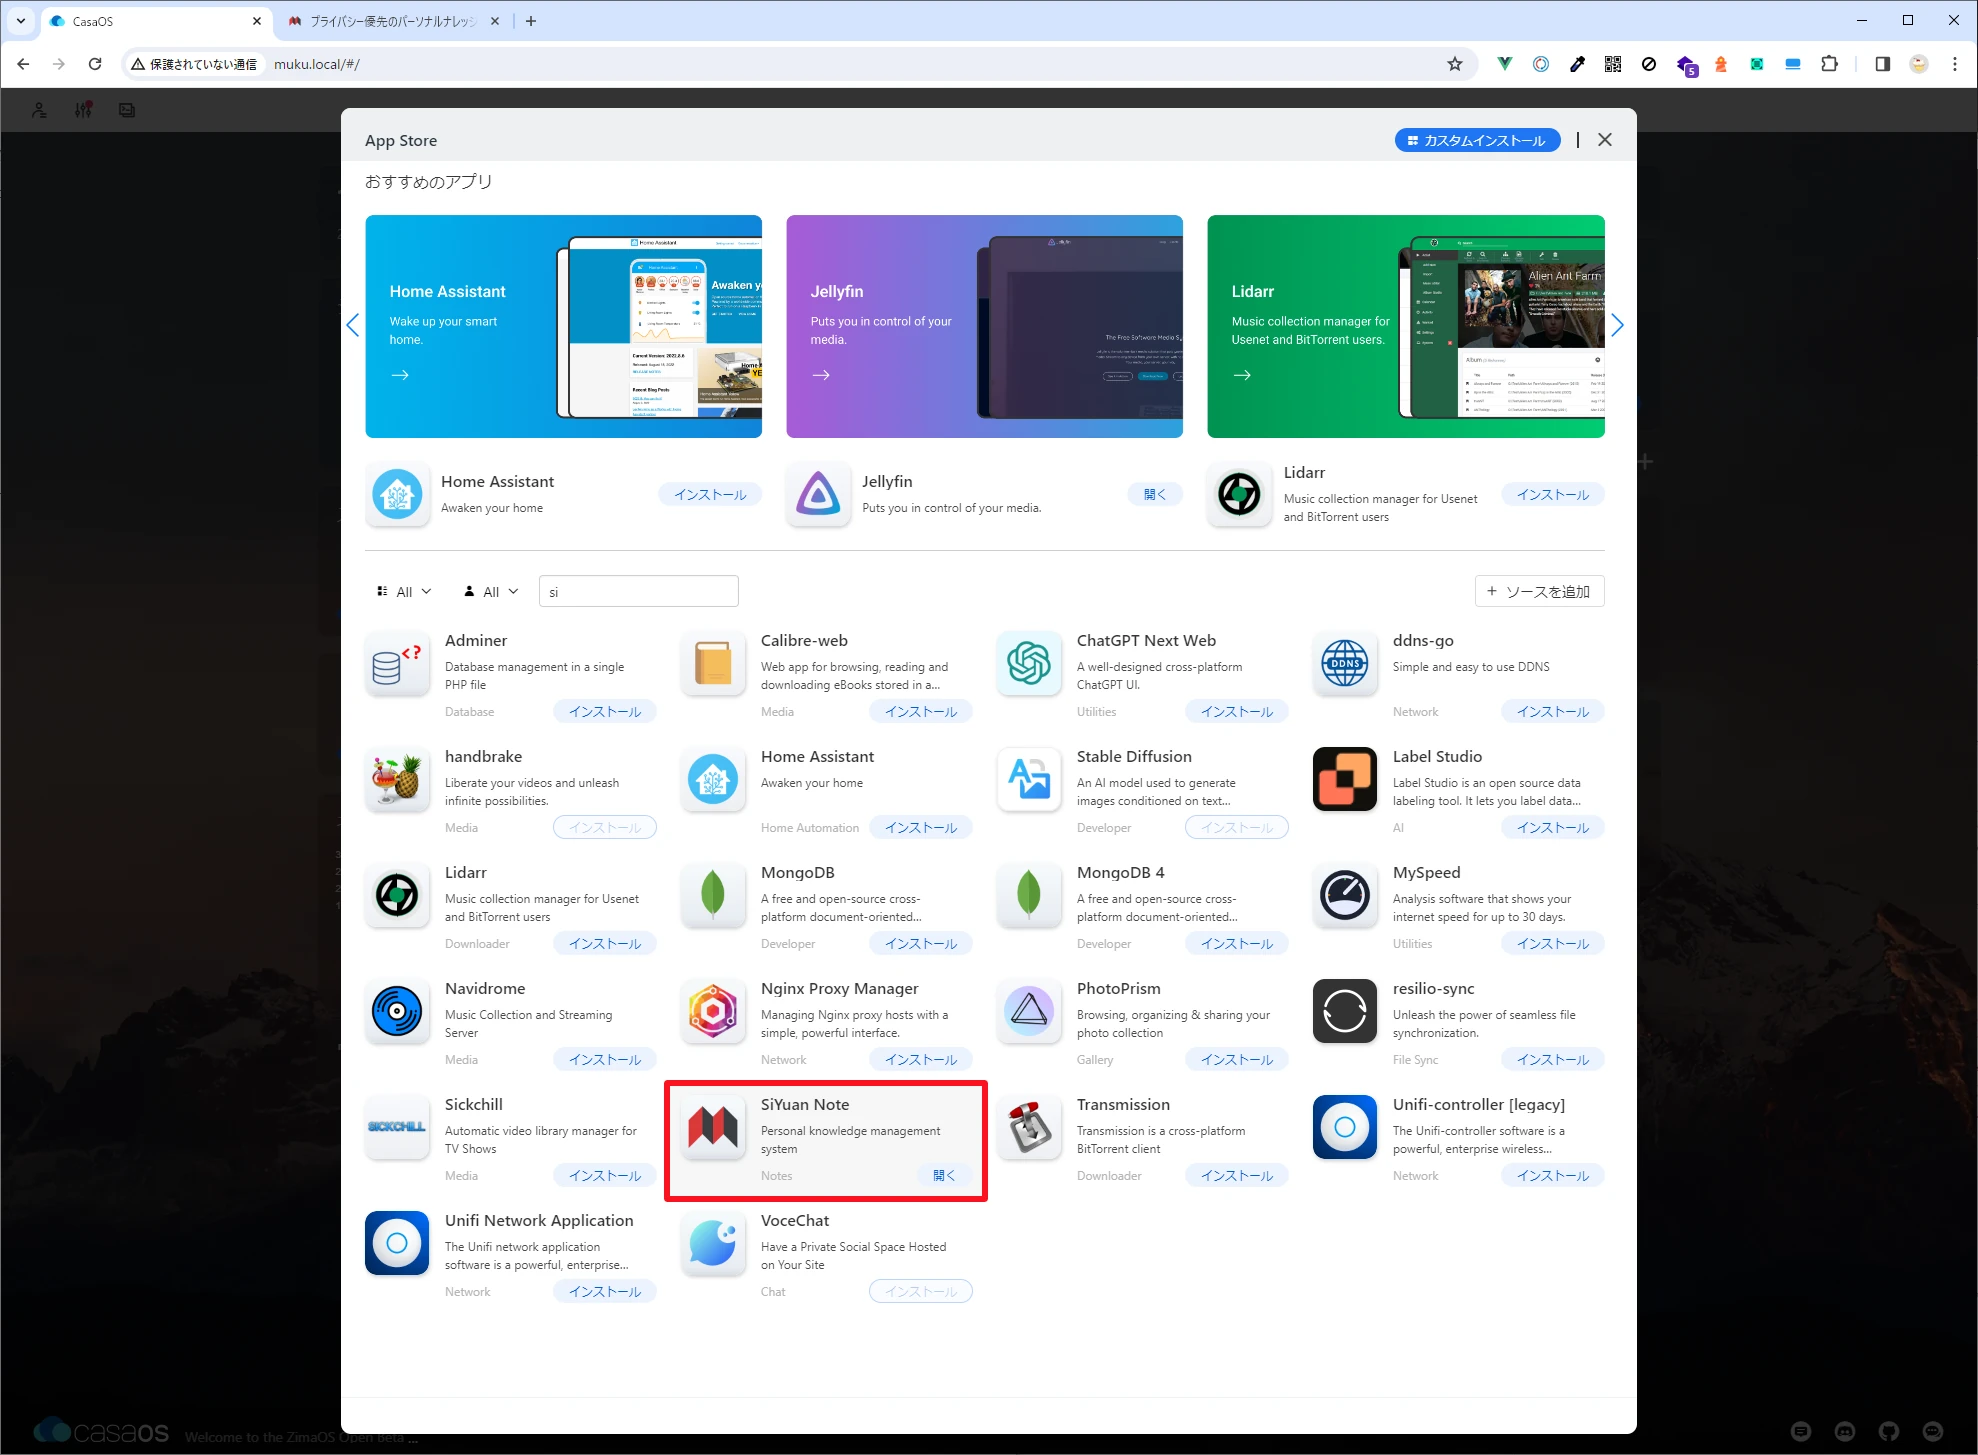
Task: Click the Unifi Network Application icon
Action: click(x=397, y=1244)
